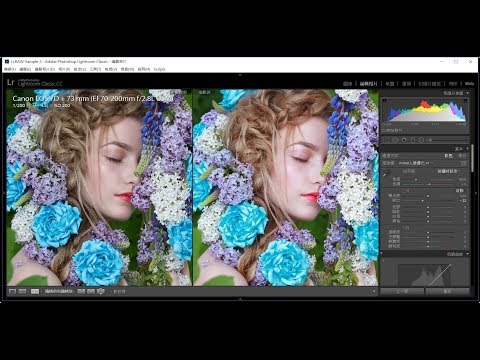
Task: Switch to the Map (地圖) module
Action: 390,84
